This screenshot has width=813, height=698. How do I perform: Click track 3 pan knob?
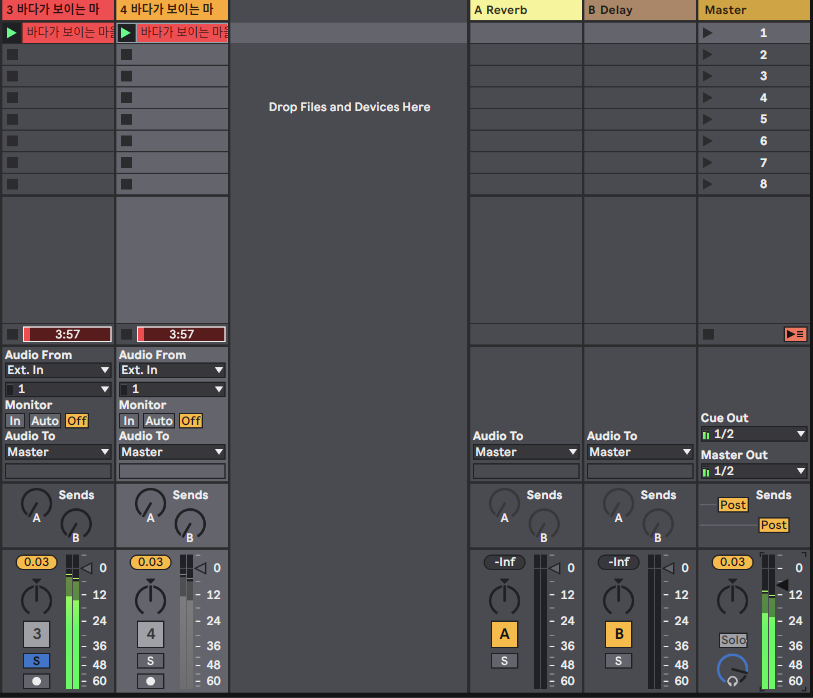pos(36,599)
